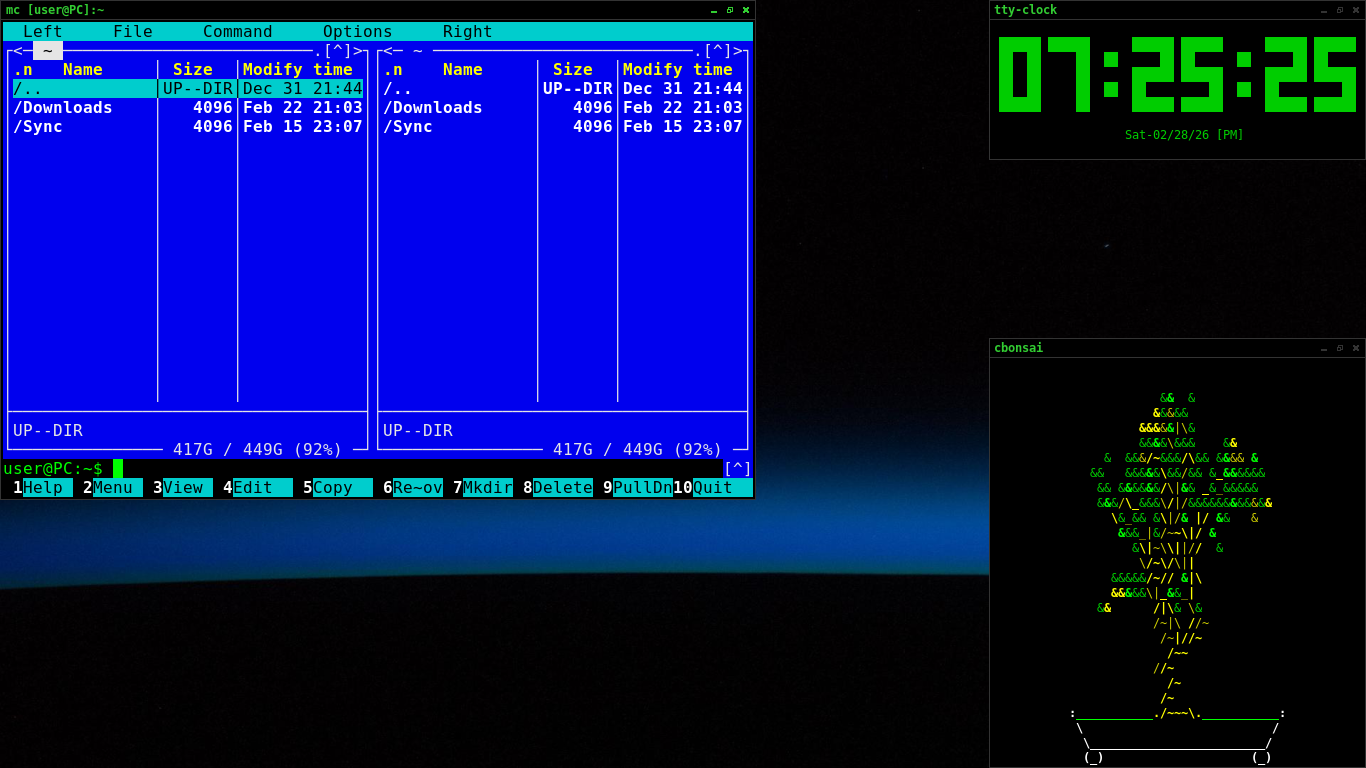The height and width of the screenshot is (768, 1366).
Task: Minimize the cbonsai window
Action: (1324, 348)
